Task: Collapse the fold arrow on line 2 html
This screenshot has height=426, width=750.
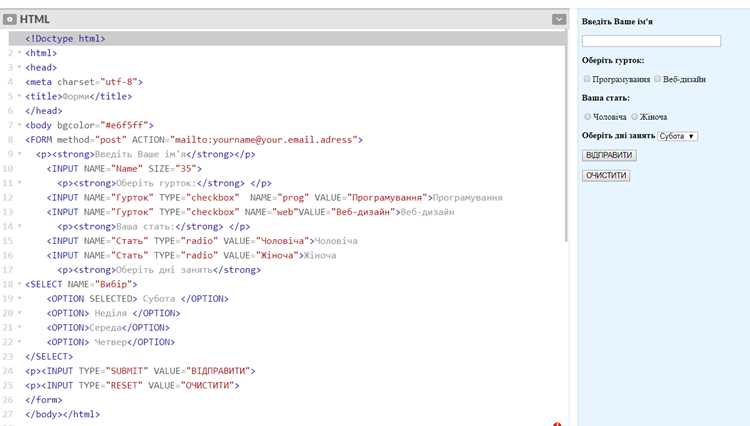Action: pyautogui.click(x=20, y=53)
